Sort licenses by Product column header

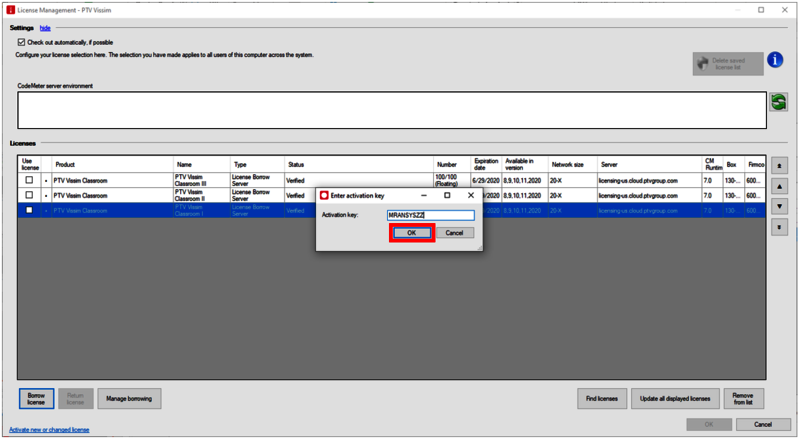pyautogui.click(x=65, y=164)
